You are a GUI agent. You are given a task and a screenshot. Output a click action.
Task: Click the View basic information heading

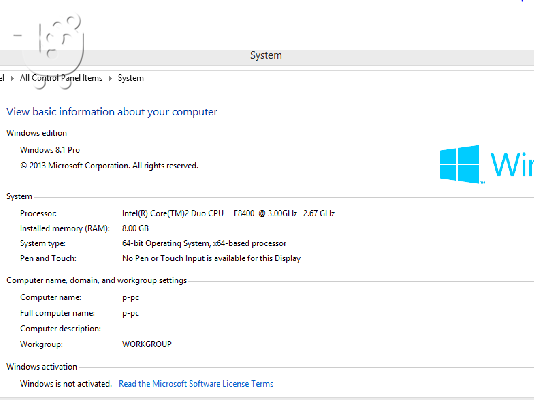click(x=112, y=112)
